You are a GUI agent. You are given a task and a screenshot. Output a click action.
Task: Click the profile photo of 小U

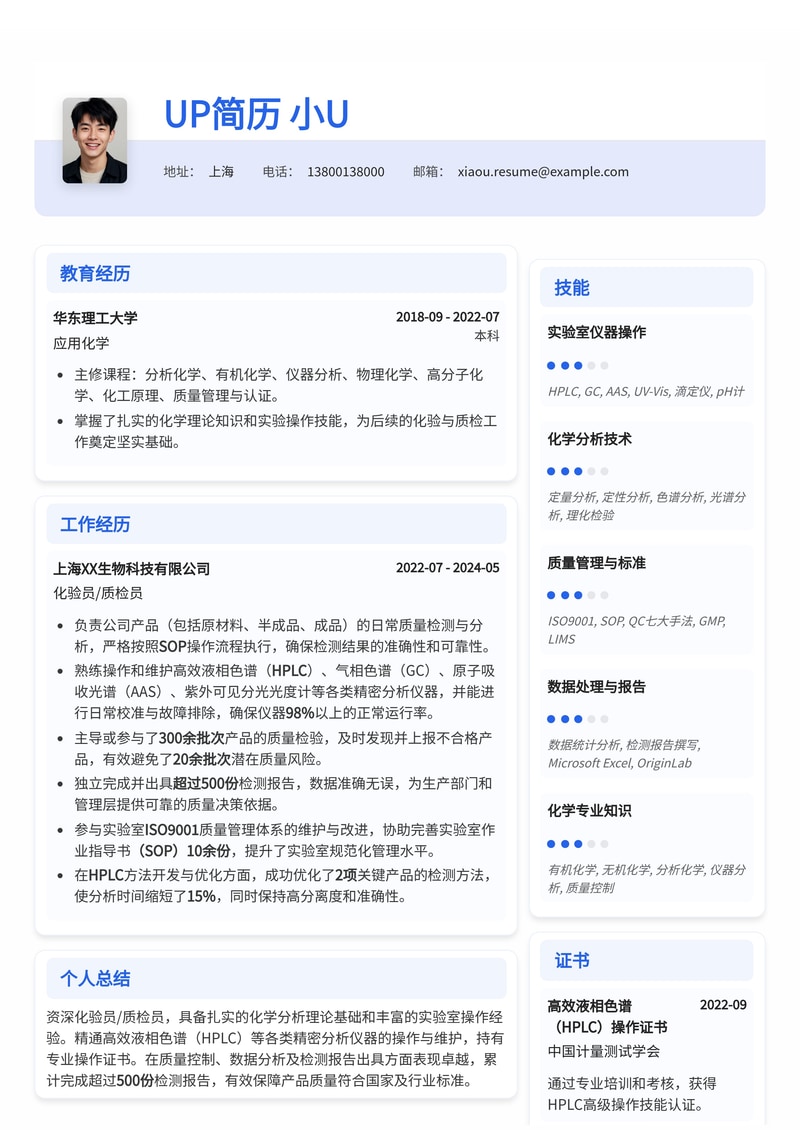(x=95, y=140)
